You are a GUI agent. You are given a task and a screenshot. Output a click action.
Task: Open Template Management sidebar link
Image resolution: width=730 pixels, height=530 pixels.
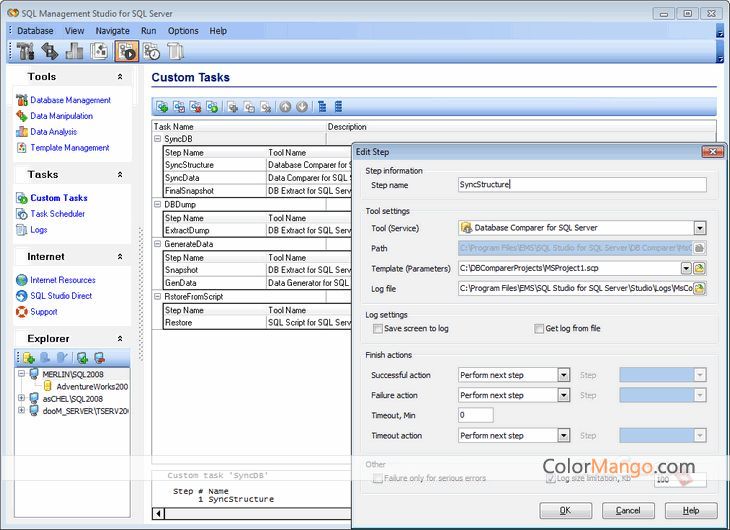coord(70,148)
